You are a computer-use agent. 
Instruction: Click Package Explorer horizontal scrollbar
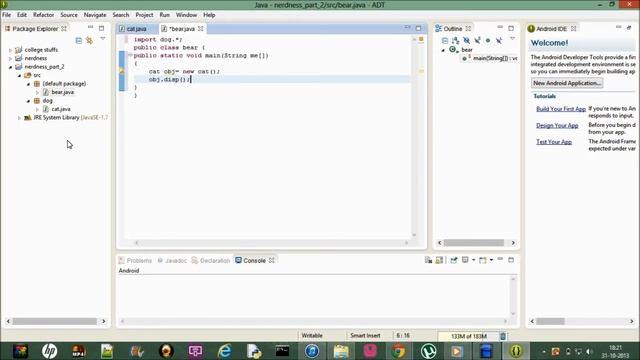[56, 321]
